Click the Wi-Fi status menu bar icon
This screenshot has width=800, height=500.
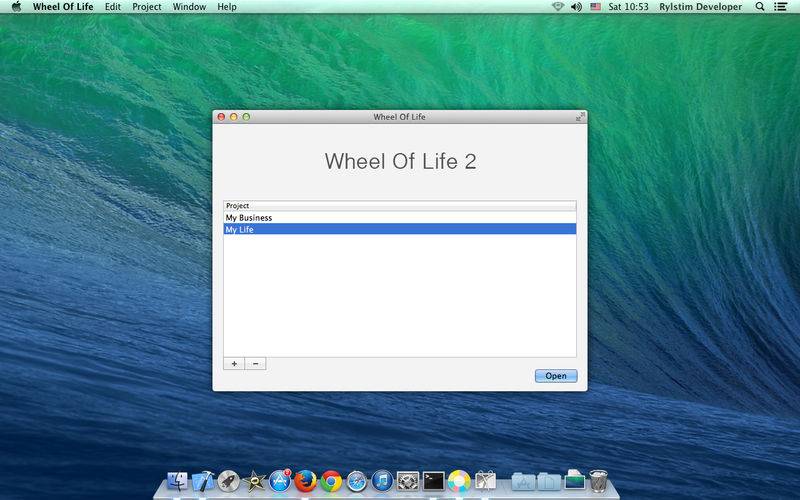pos(558,7)
